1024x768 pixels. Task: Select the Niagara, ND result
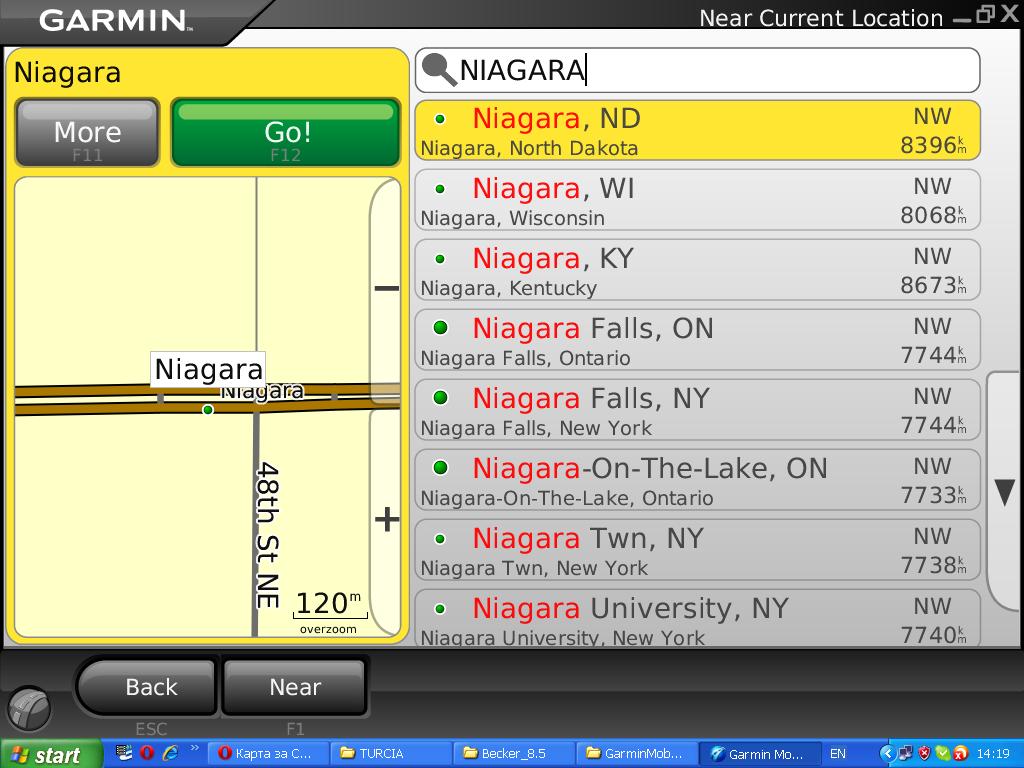697,131
